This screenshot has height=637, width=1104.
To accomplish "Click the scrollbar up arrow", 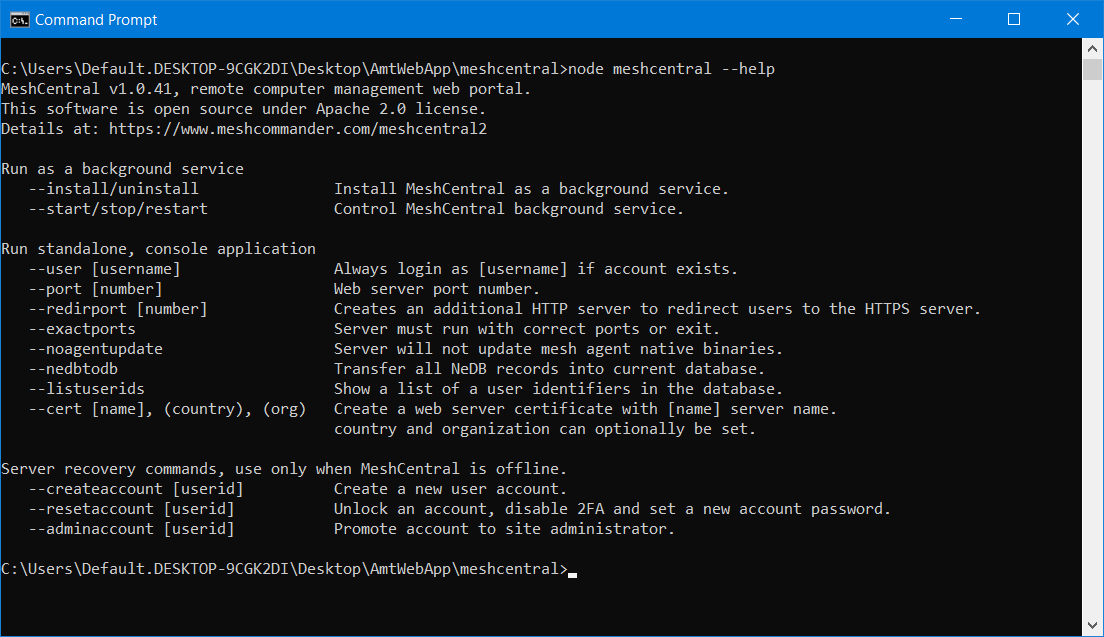I will point(1092,47).
